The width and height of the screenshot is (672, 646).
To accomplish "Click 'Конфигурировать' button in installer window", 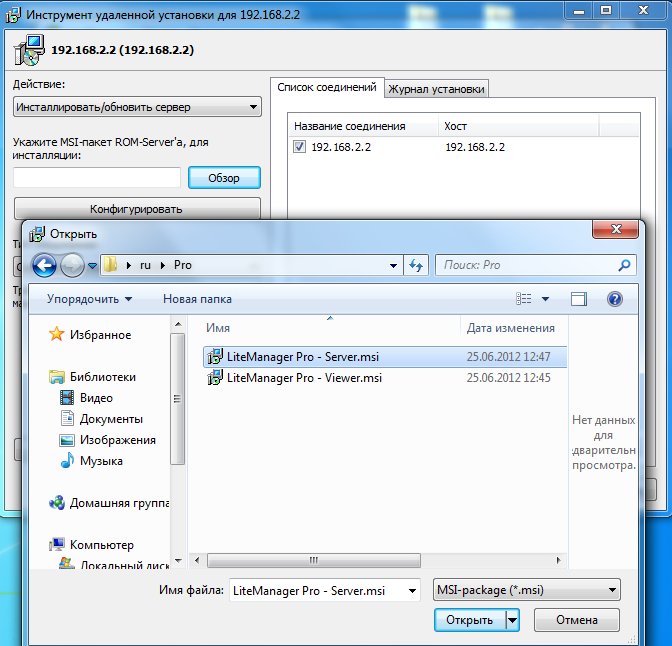I will 137,209.
